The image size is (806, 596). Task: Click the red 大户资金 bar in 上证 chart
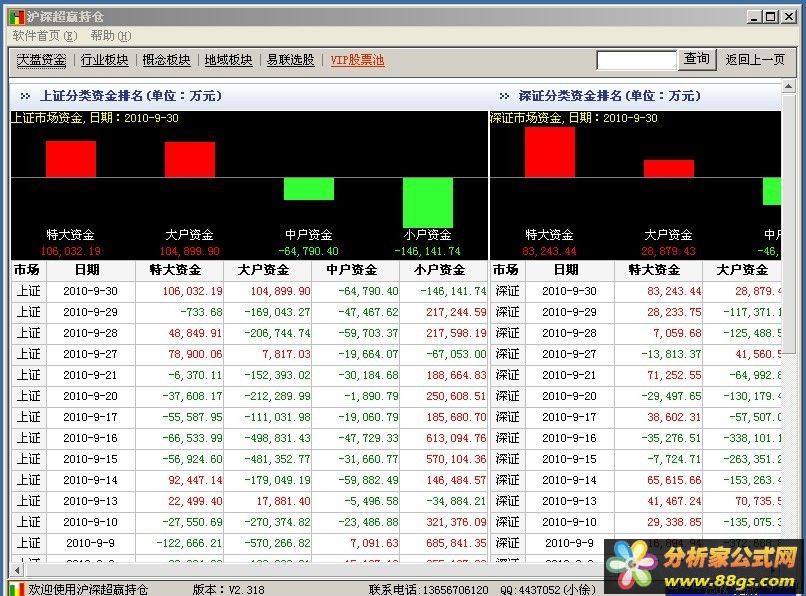pos(190,159)
